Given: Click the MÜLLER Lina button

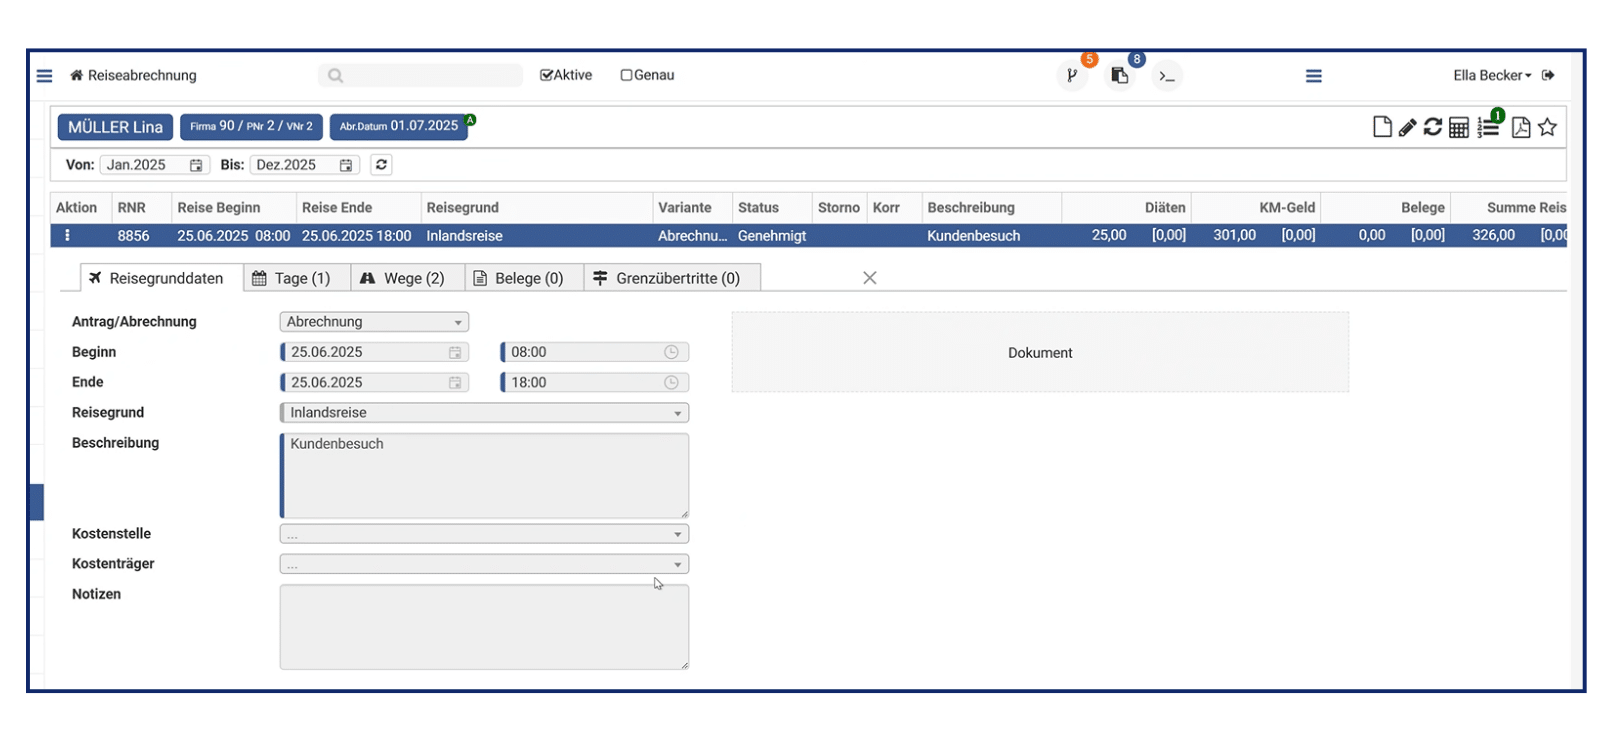Looking at the screenshot, I should tap(115, 127).
